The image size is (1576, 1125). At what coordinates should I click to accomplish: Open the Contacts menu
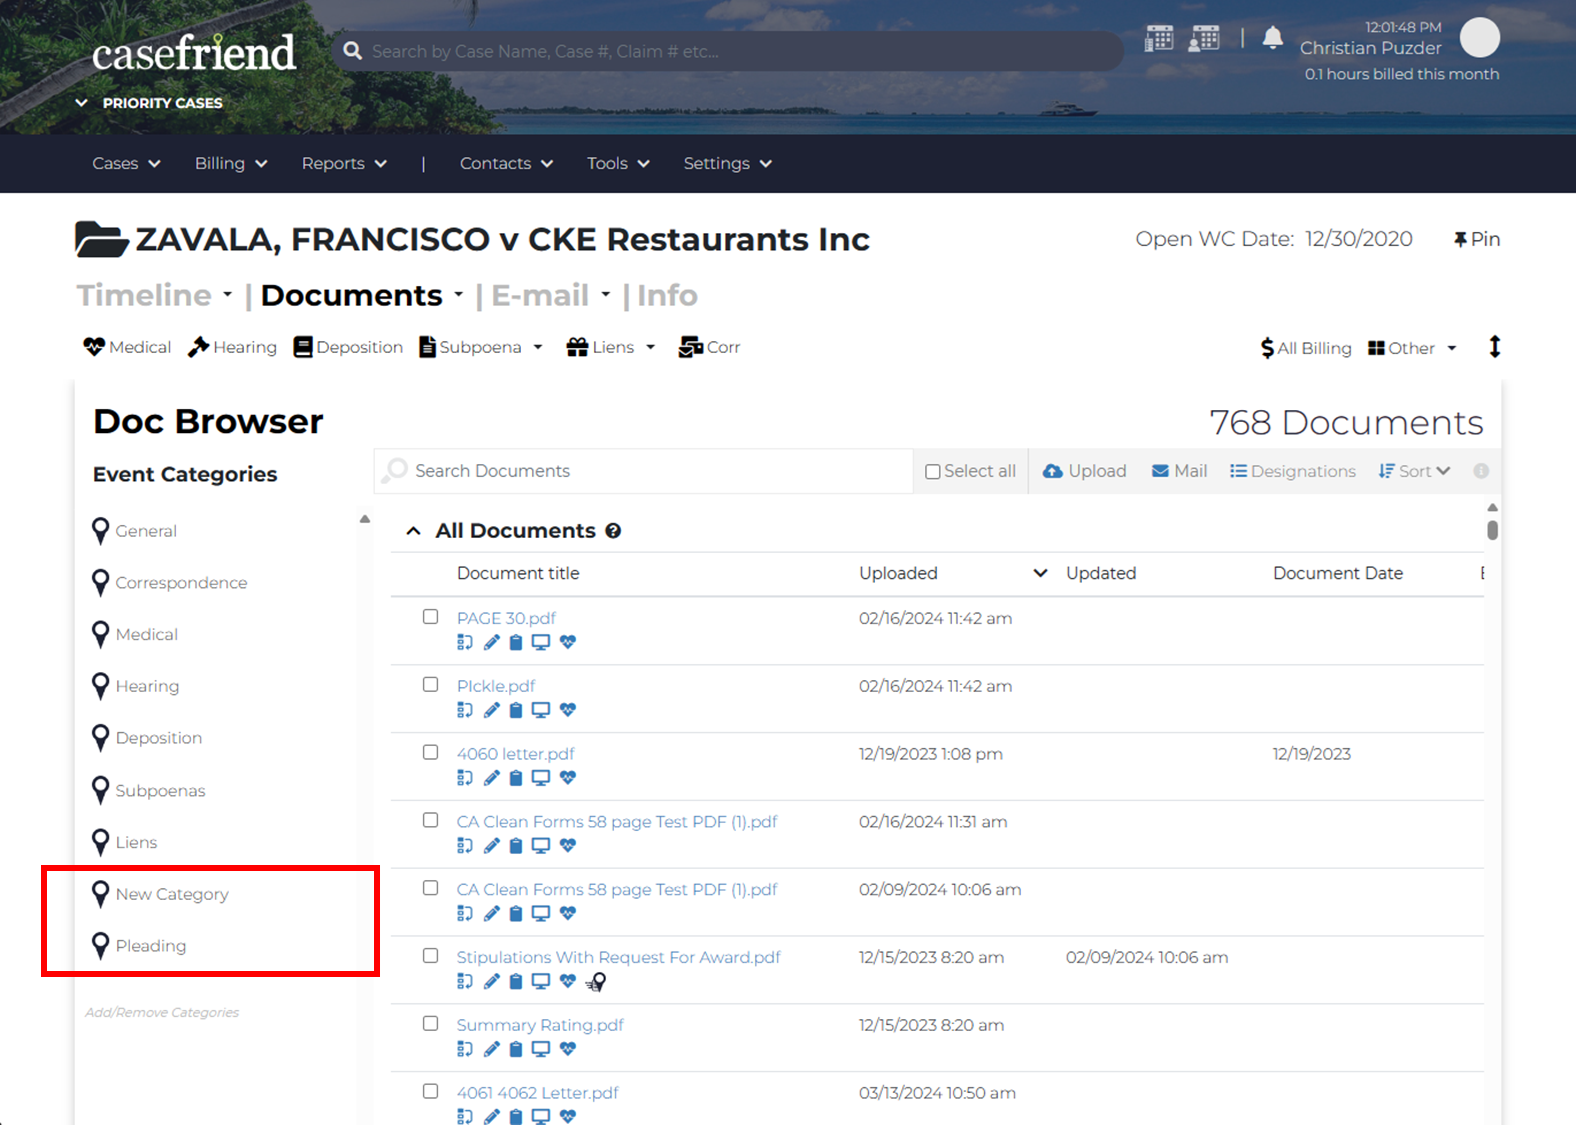(506, 163)
